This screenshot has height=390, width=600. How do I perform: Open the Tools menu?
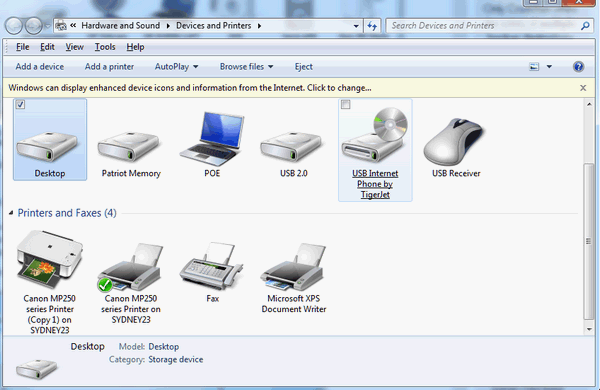click(x=105, y=47)
